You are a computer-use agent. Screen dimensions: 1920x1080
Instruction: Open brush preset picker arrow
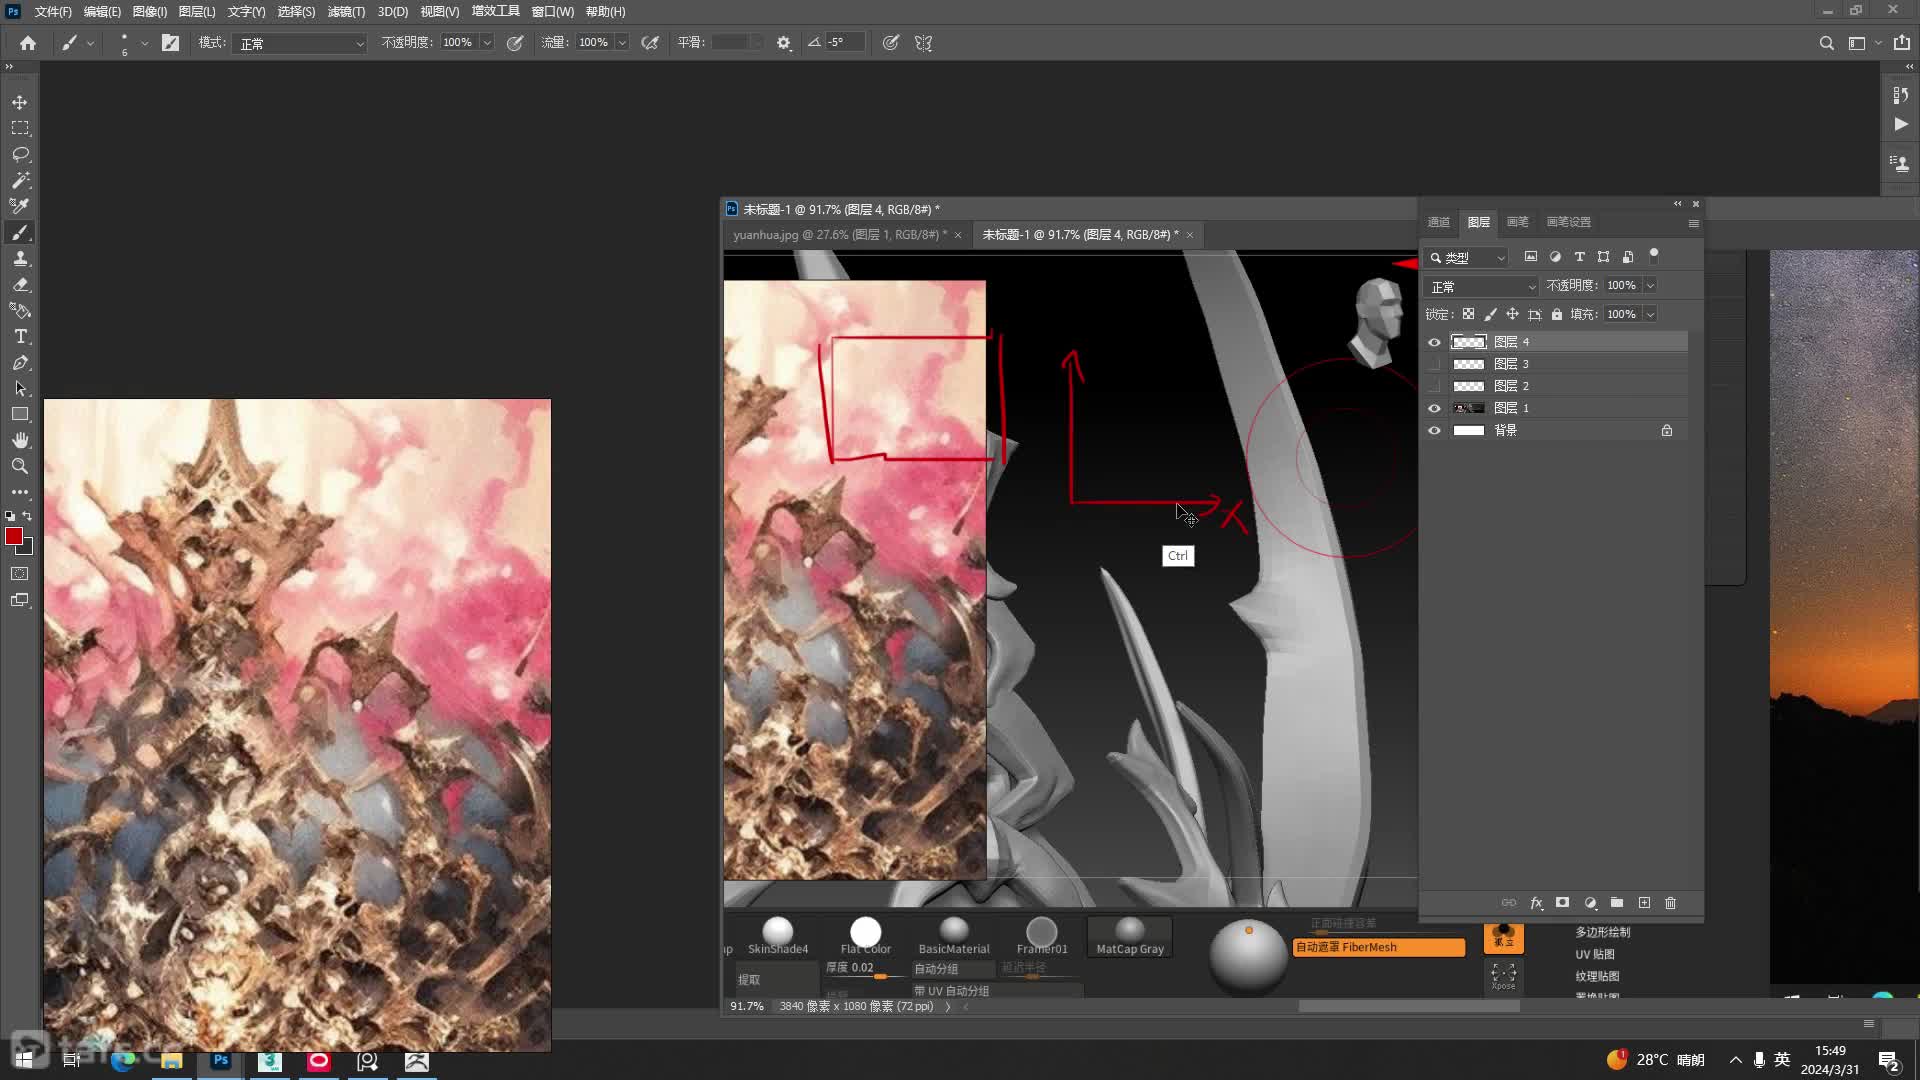[145, 43]
